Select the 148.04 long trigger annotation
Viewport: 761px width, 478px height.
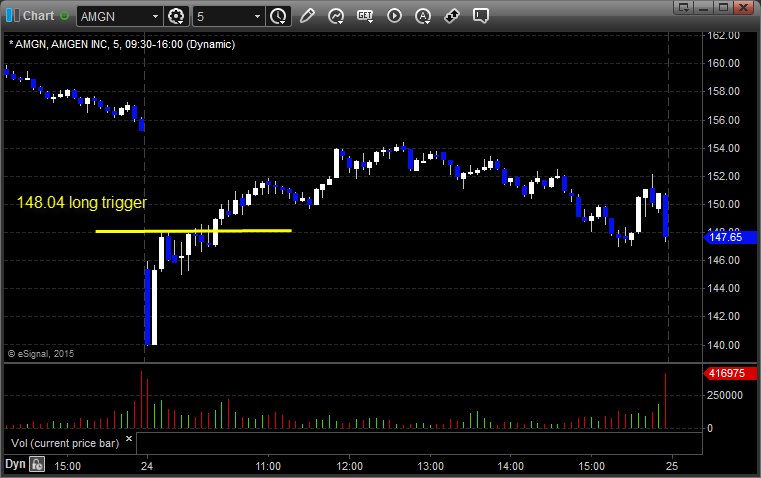(x=82, y=202)
